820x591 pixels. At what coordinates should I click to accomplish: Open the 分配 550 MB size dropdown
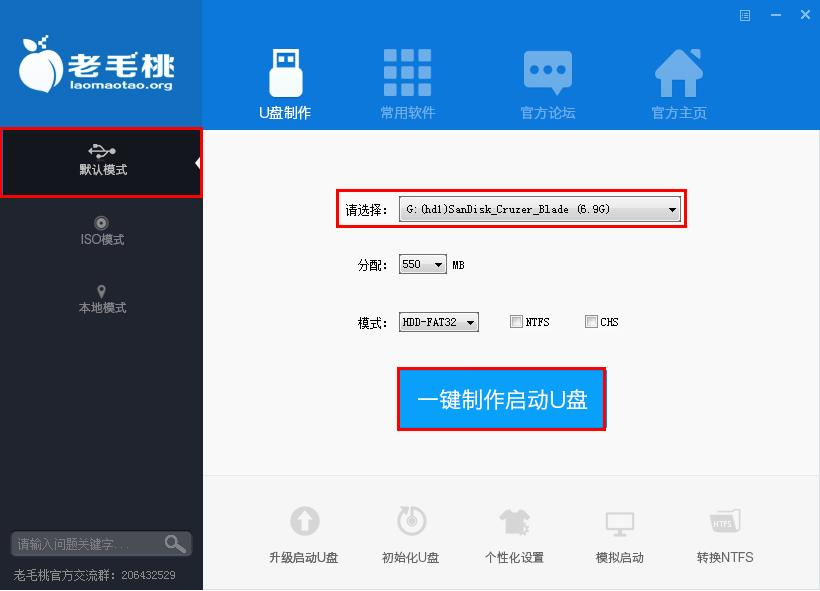click(x=438, y=265)
